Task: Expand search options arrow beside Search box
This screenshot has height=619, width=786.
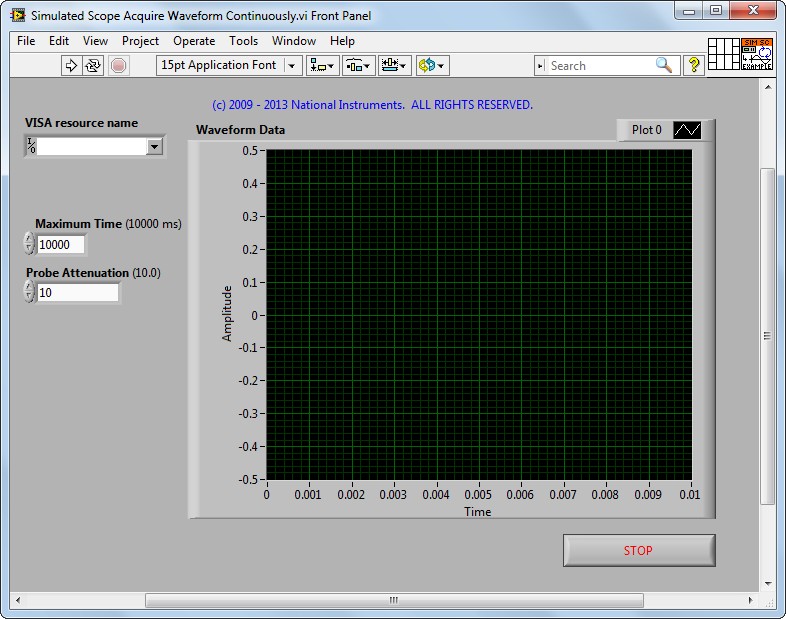Action: click(540, 66)
